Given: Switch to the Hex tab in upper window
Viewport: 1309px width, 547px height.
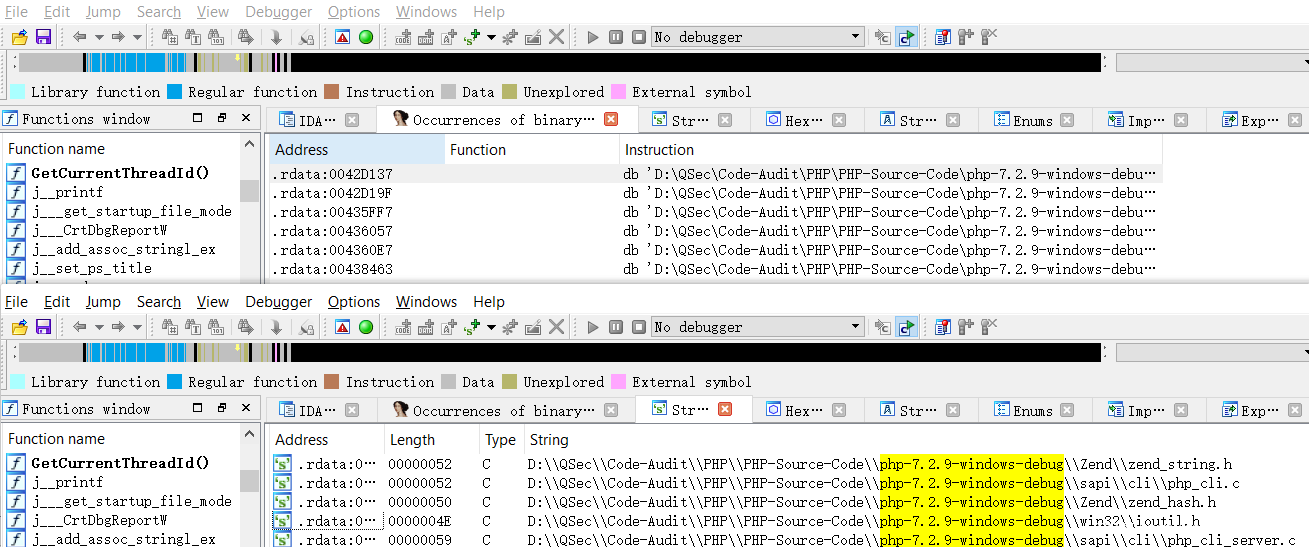Looking at the screenshot, I should click(795, 120).
